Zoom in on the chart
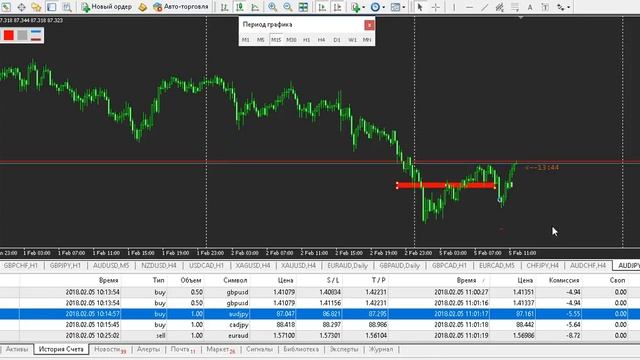 coord(272,7)
